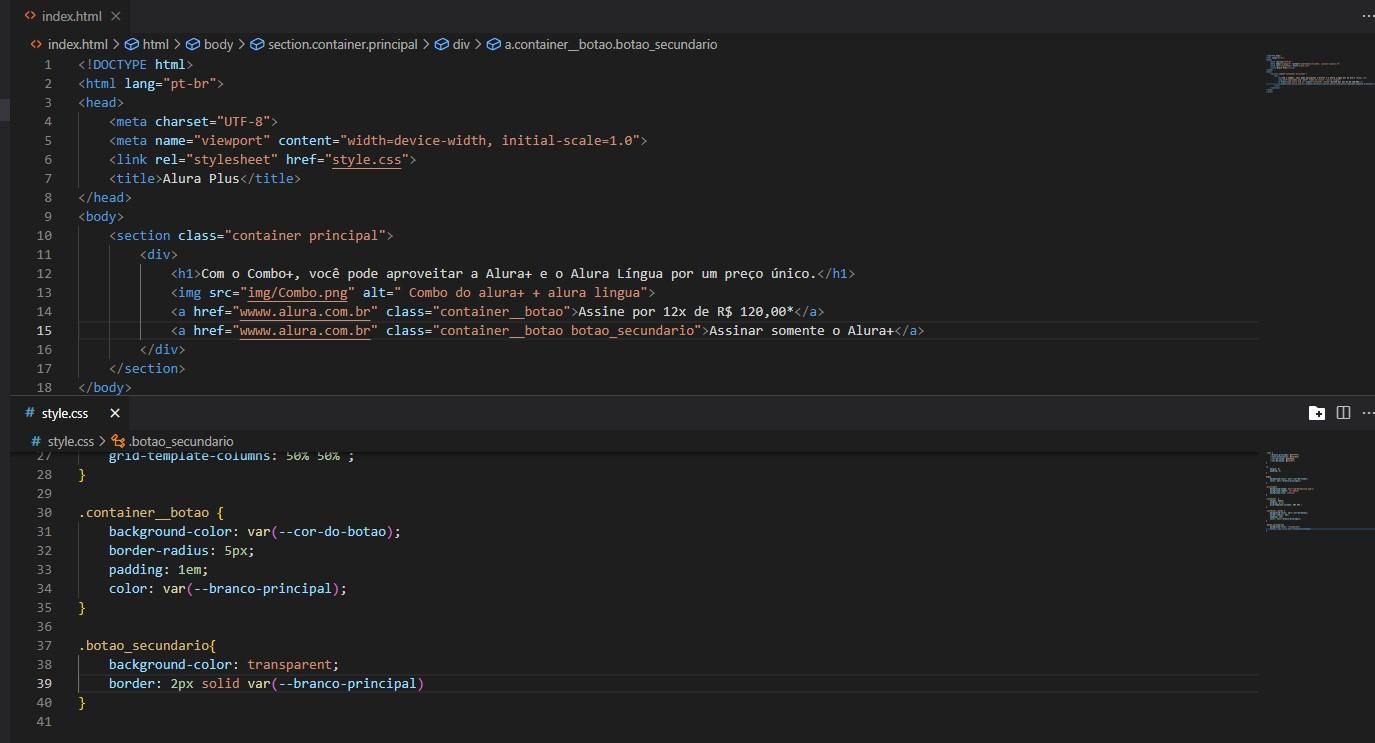Open the html breadcrumb element

(147, 44)
